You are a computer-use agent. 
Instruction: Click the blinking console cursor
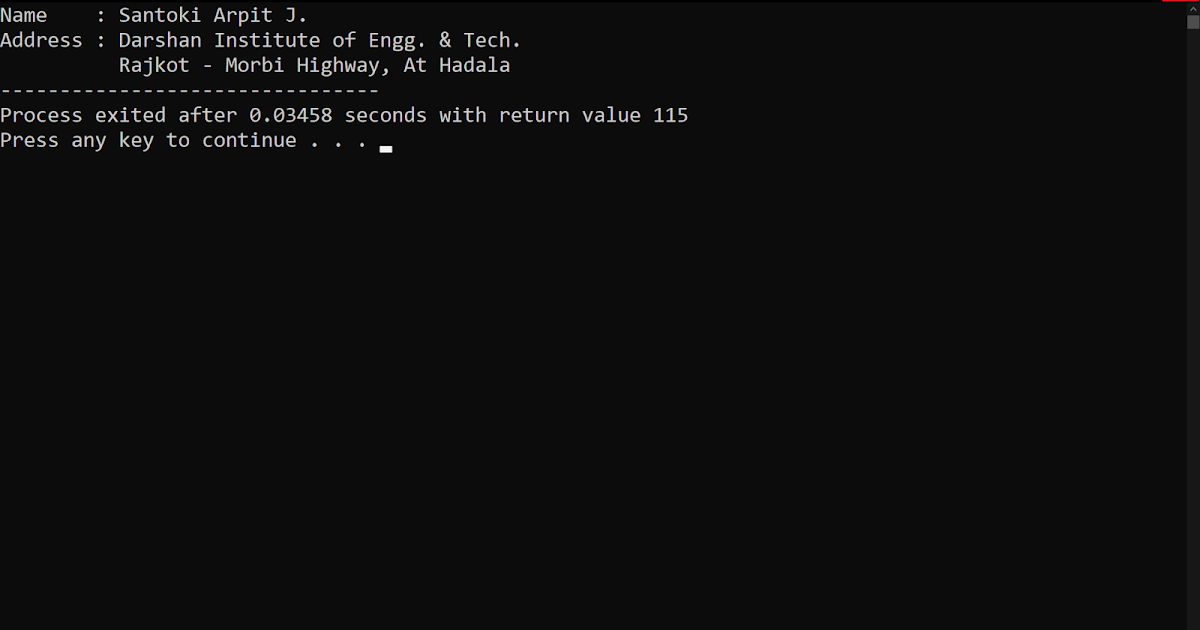click(386, 148)
